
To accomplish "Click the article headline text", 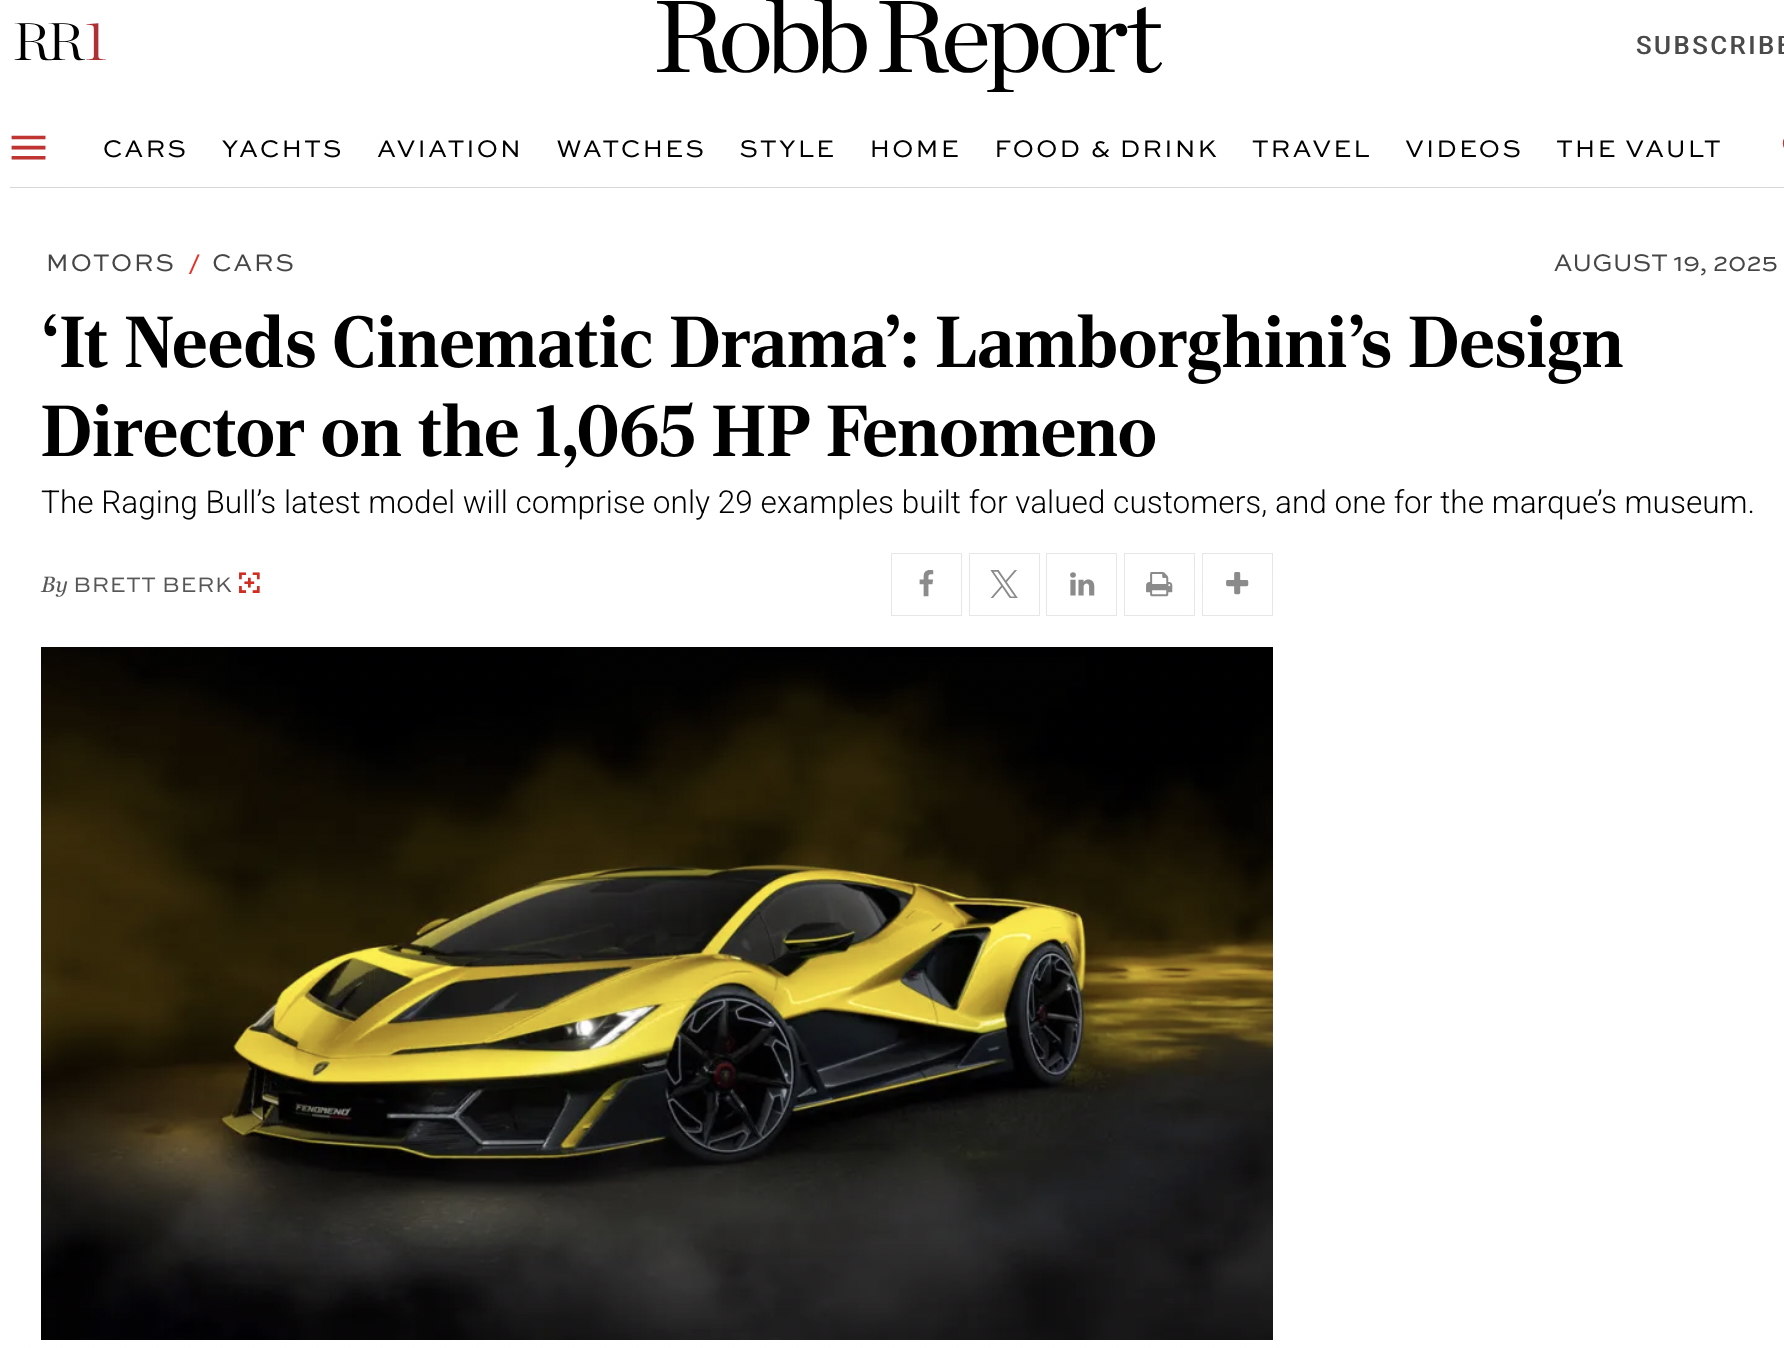I will click(x=832, y=387).
